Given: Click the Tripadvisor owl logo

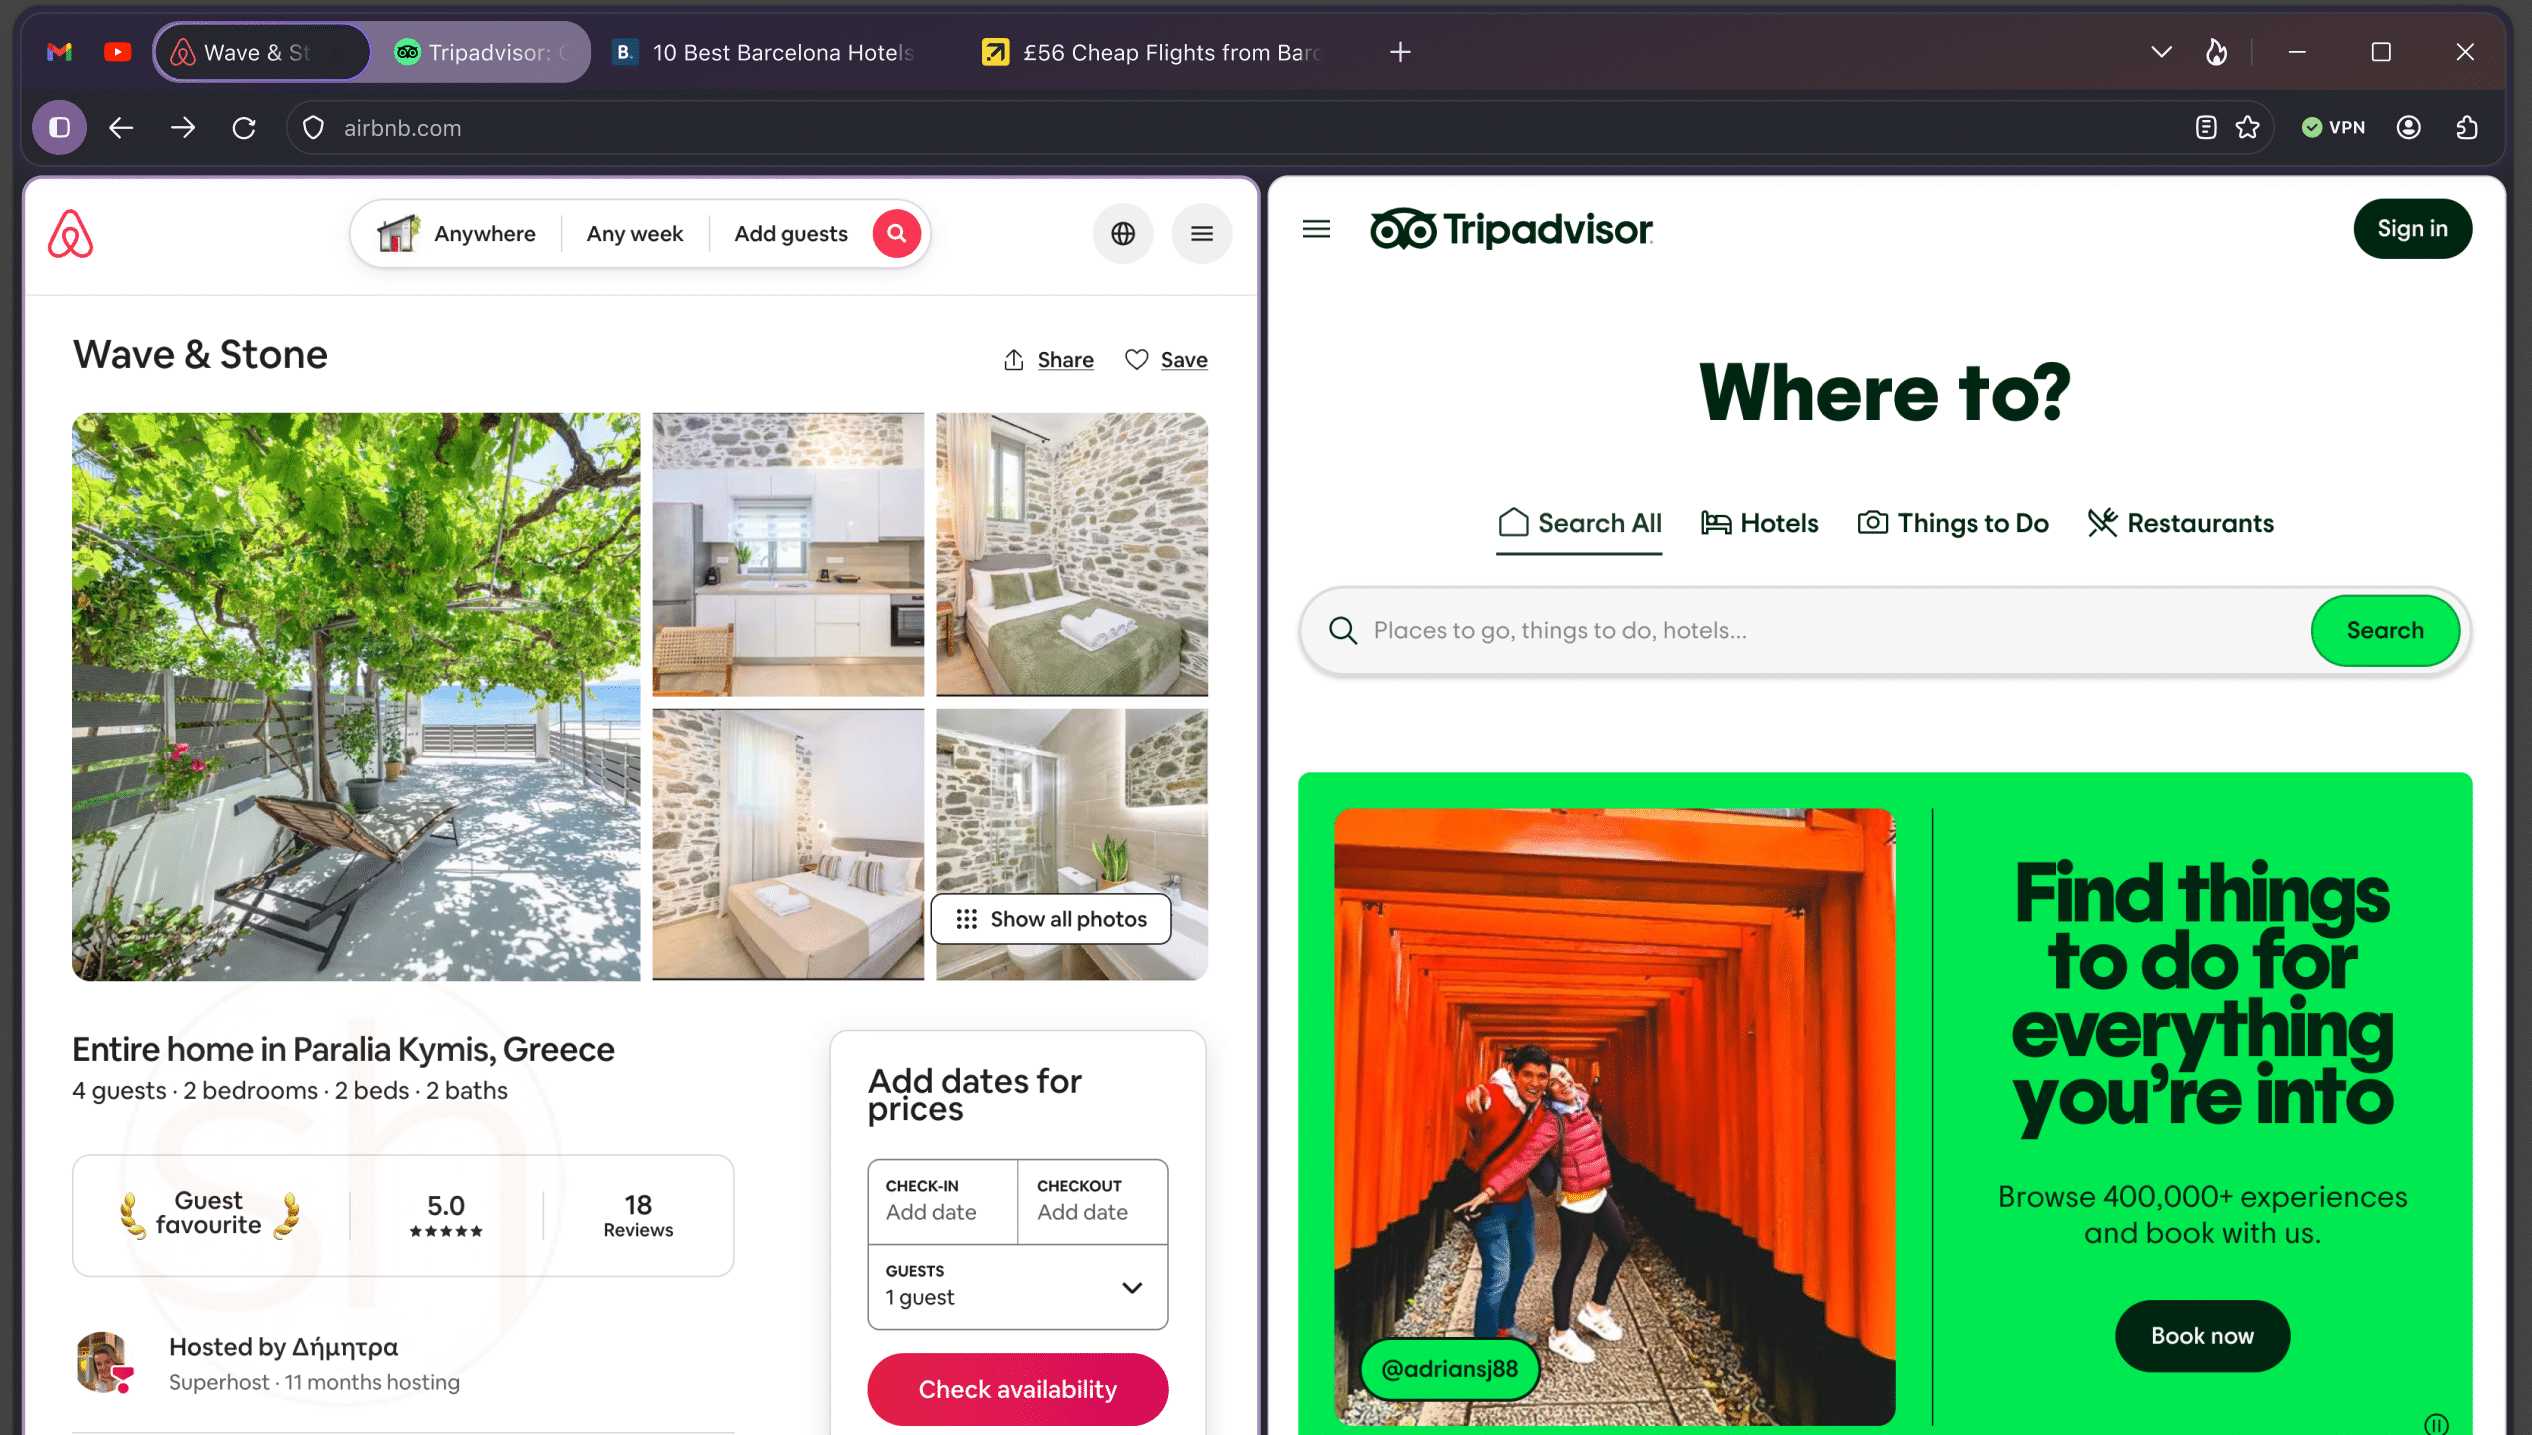Looking at the screenshot, I should coord(1404,229).
